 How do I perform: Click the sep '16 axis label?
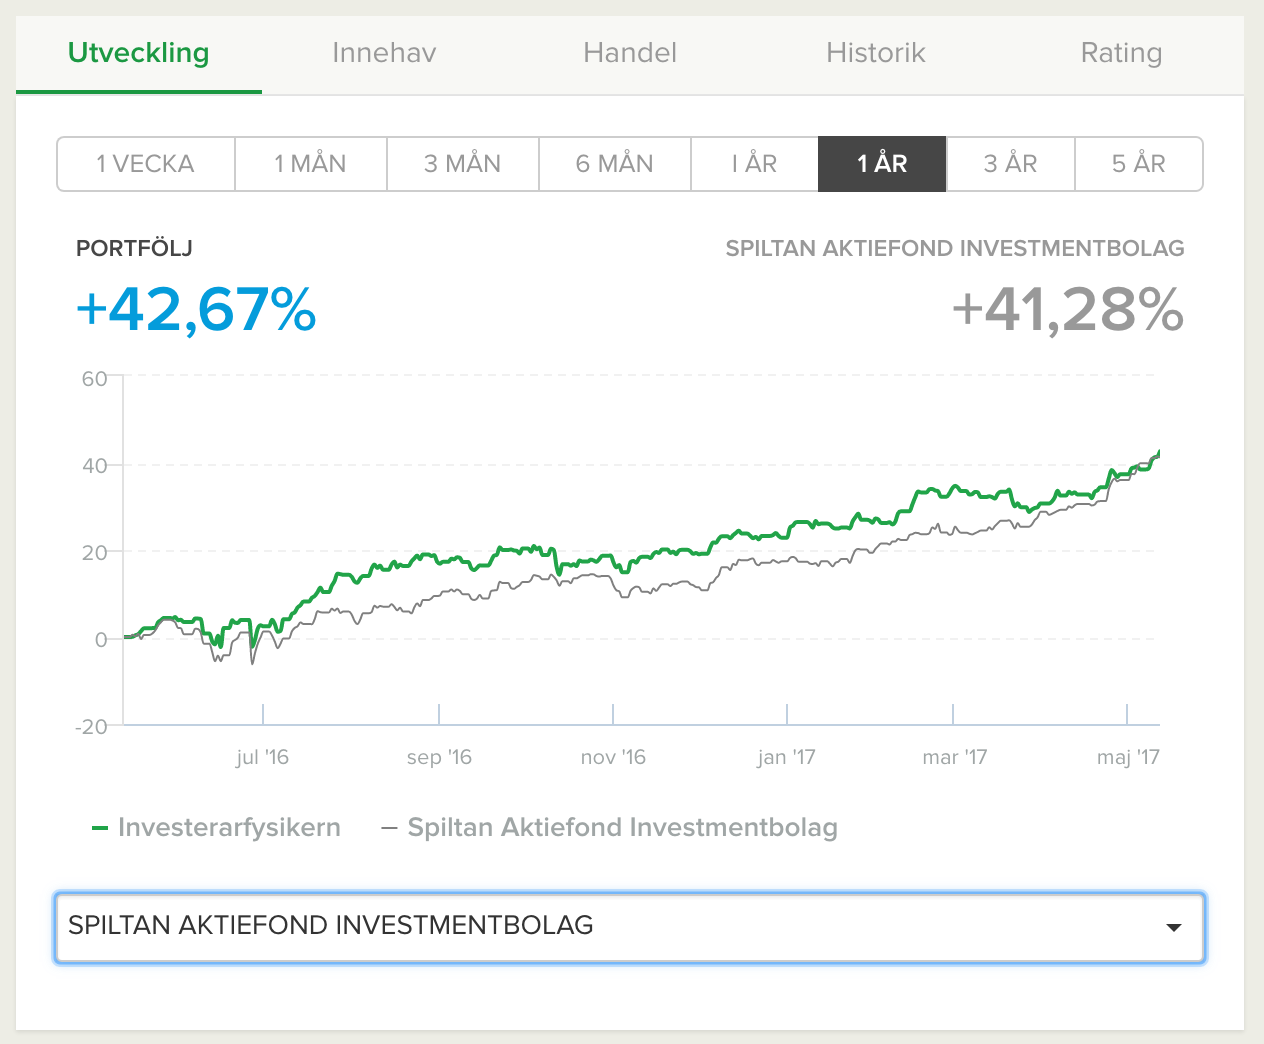pyautogui.click(x=439, y=757)
